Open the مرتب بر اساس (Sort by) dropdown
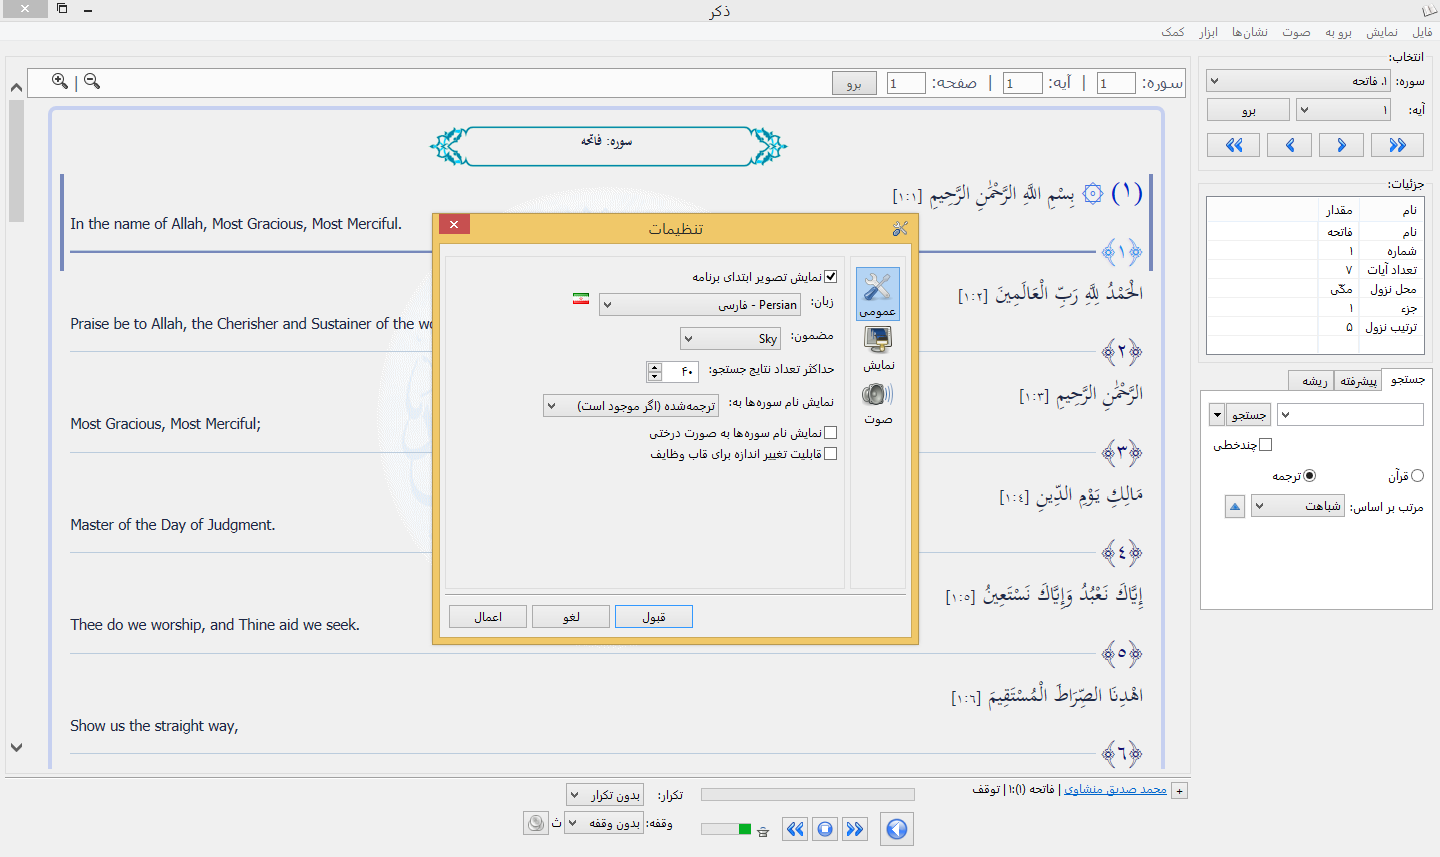Viewport: 1440px width, 857px height. tap(1298, 506)
